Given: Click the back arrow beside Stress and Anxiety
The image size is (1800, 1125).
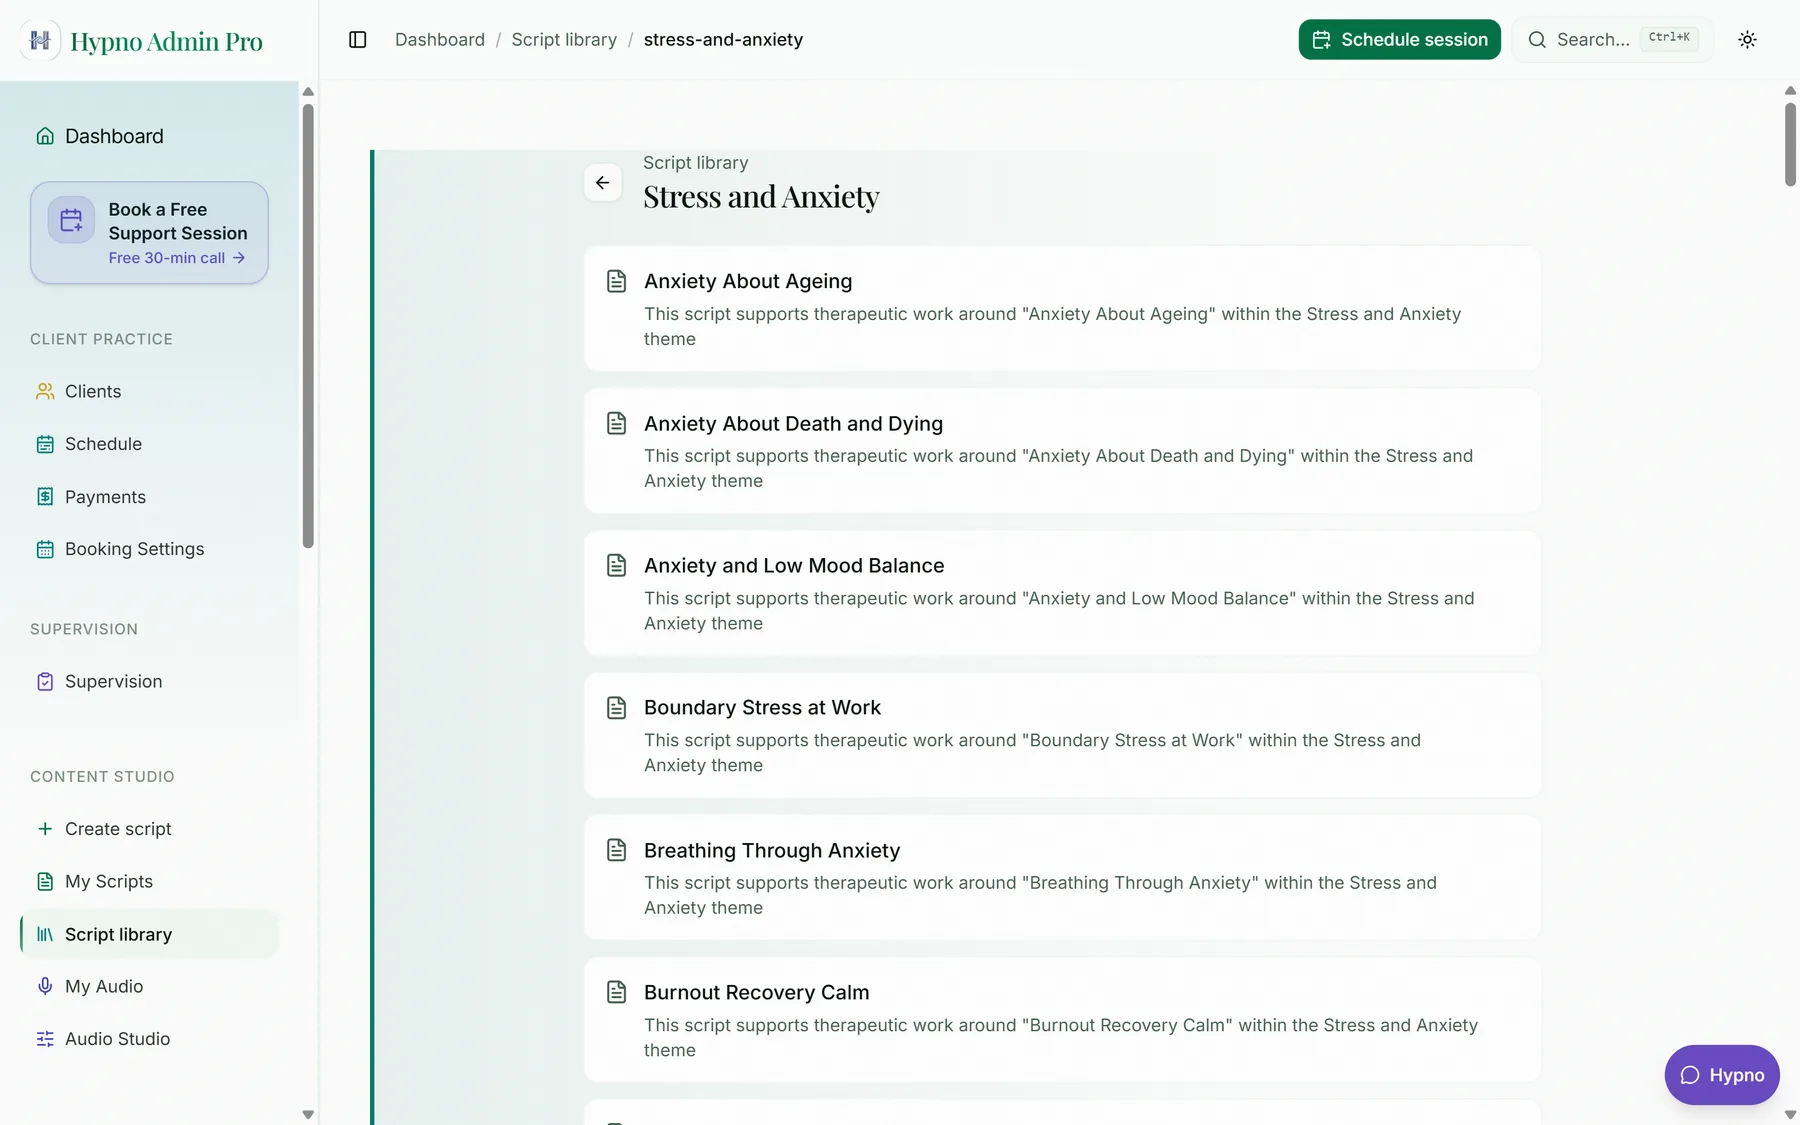Looking at the screenshot, I should [603, 183].
